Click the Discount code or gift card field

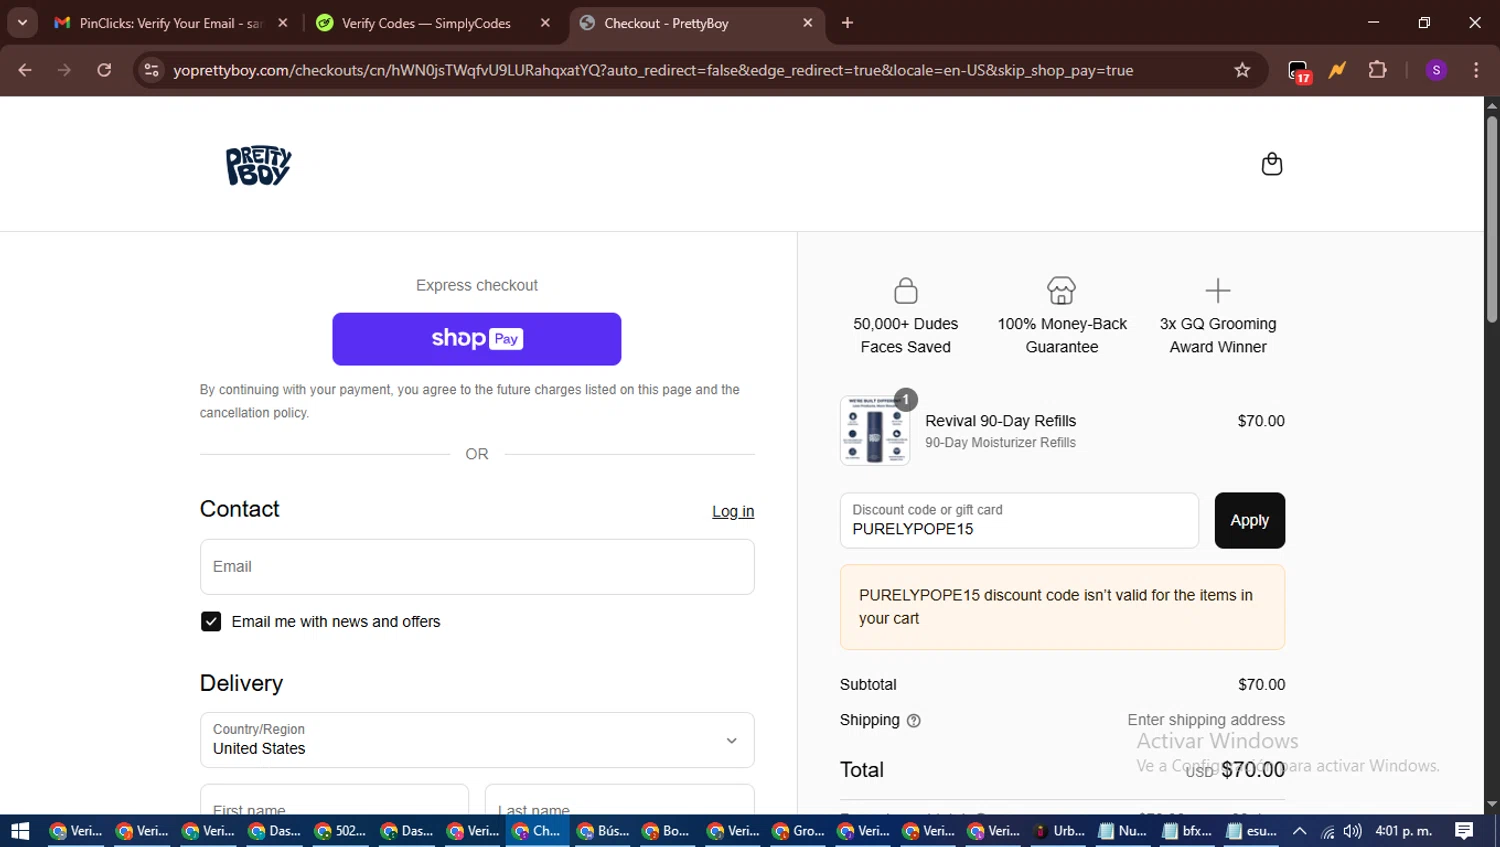1019,520
